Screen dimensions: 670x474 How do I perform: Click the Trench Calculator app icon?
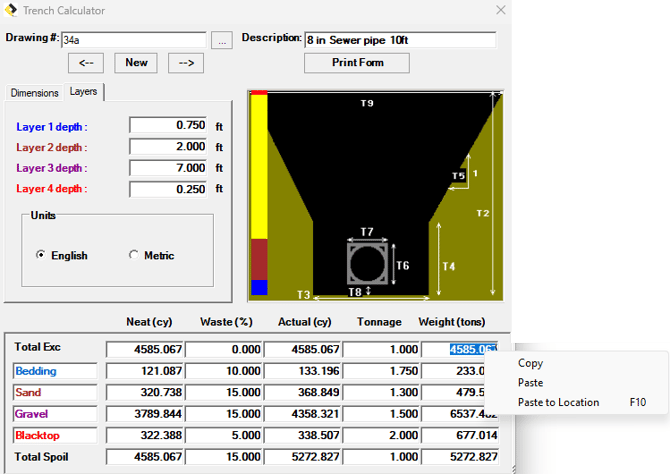11,10
